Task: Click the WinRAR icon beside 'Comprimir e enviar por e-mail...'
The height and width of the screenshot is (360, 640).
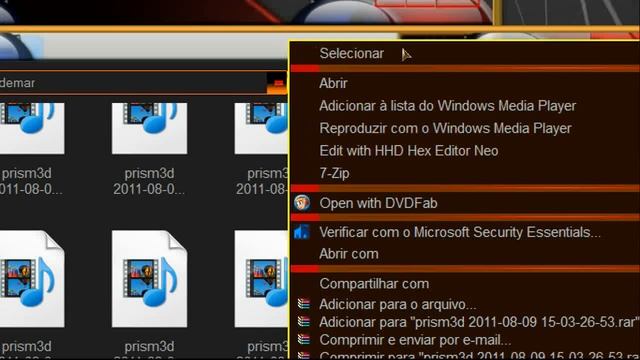Action: click(x=303, y=339)
